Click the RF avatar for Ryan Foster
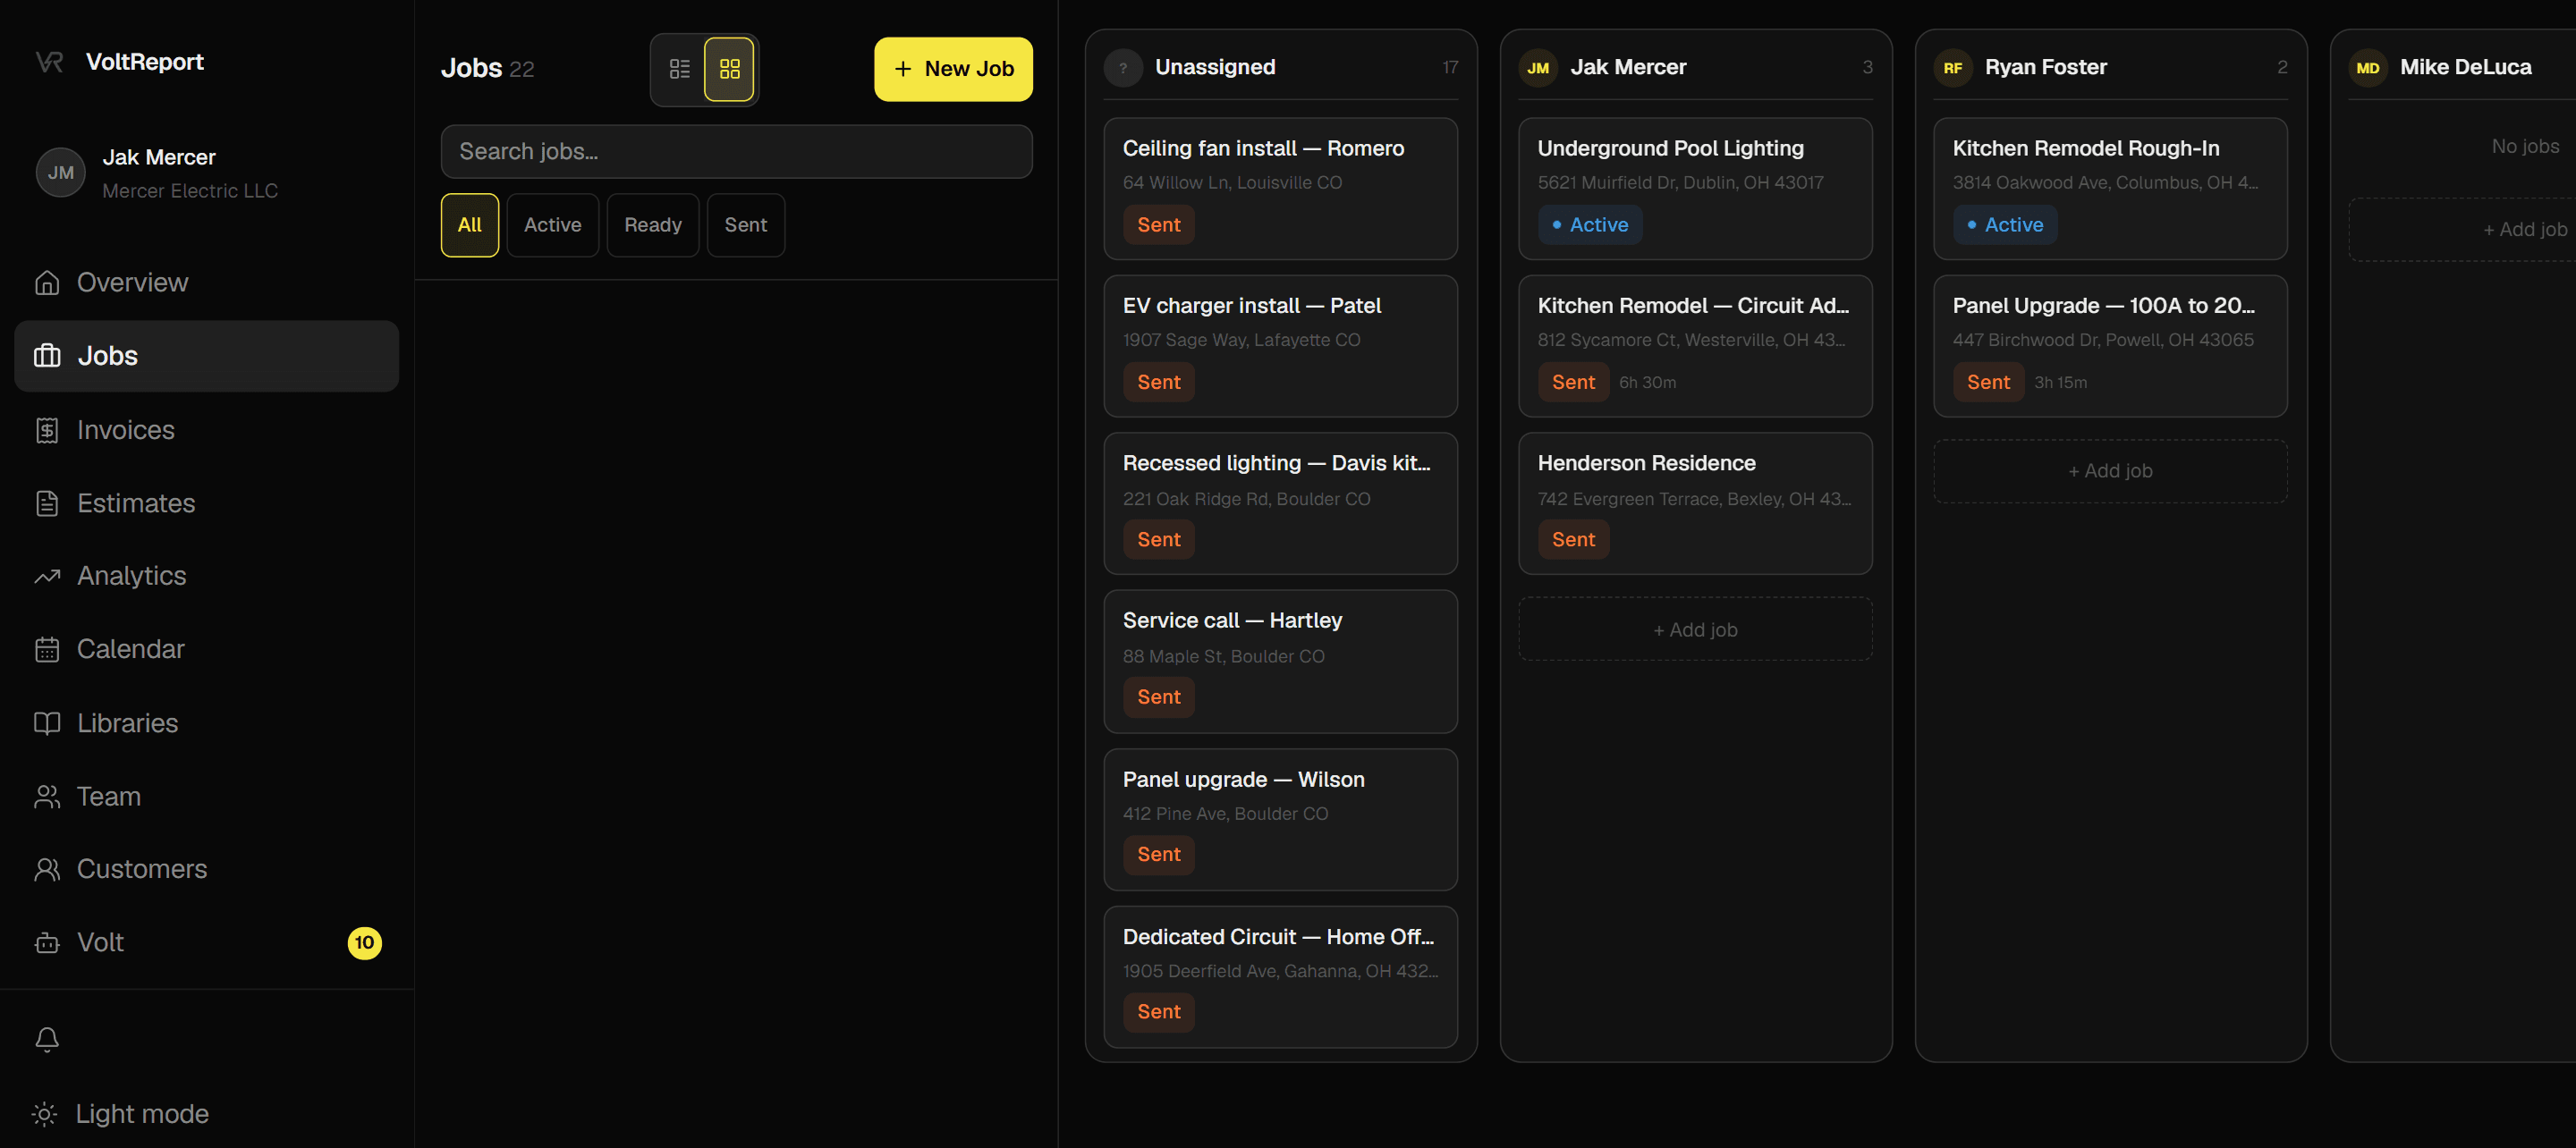 click(x=1953, y=68)
